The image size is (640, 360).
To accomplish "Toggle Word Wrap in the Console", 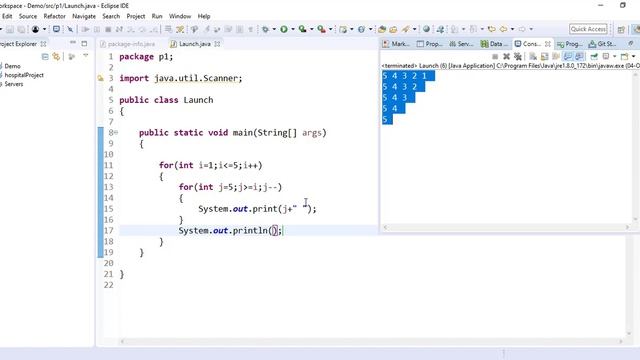I will 556,56.
